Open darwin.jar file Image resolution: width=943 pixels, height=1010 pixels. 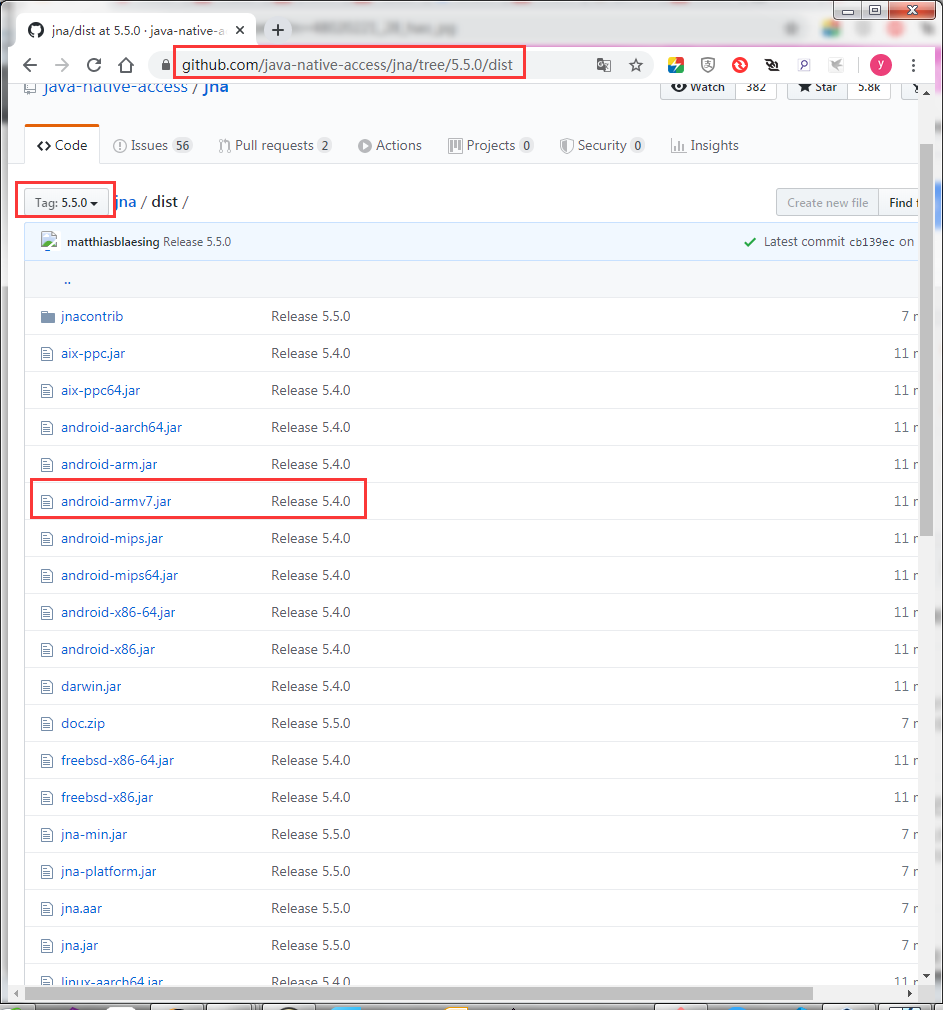[x=91, y=687]
